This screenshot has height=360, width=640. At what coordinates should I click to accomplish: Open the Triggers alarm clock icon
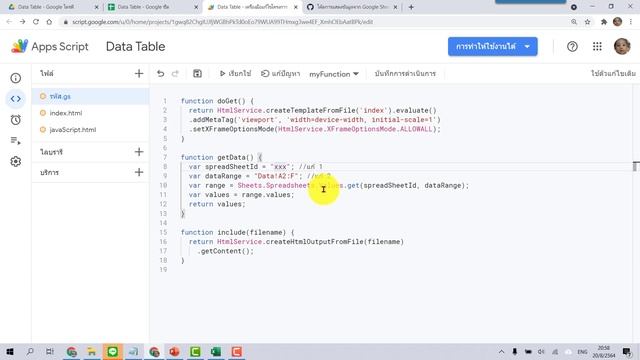point(16,120)
